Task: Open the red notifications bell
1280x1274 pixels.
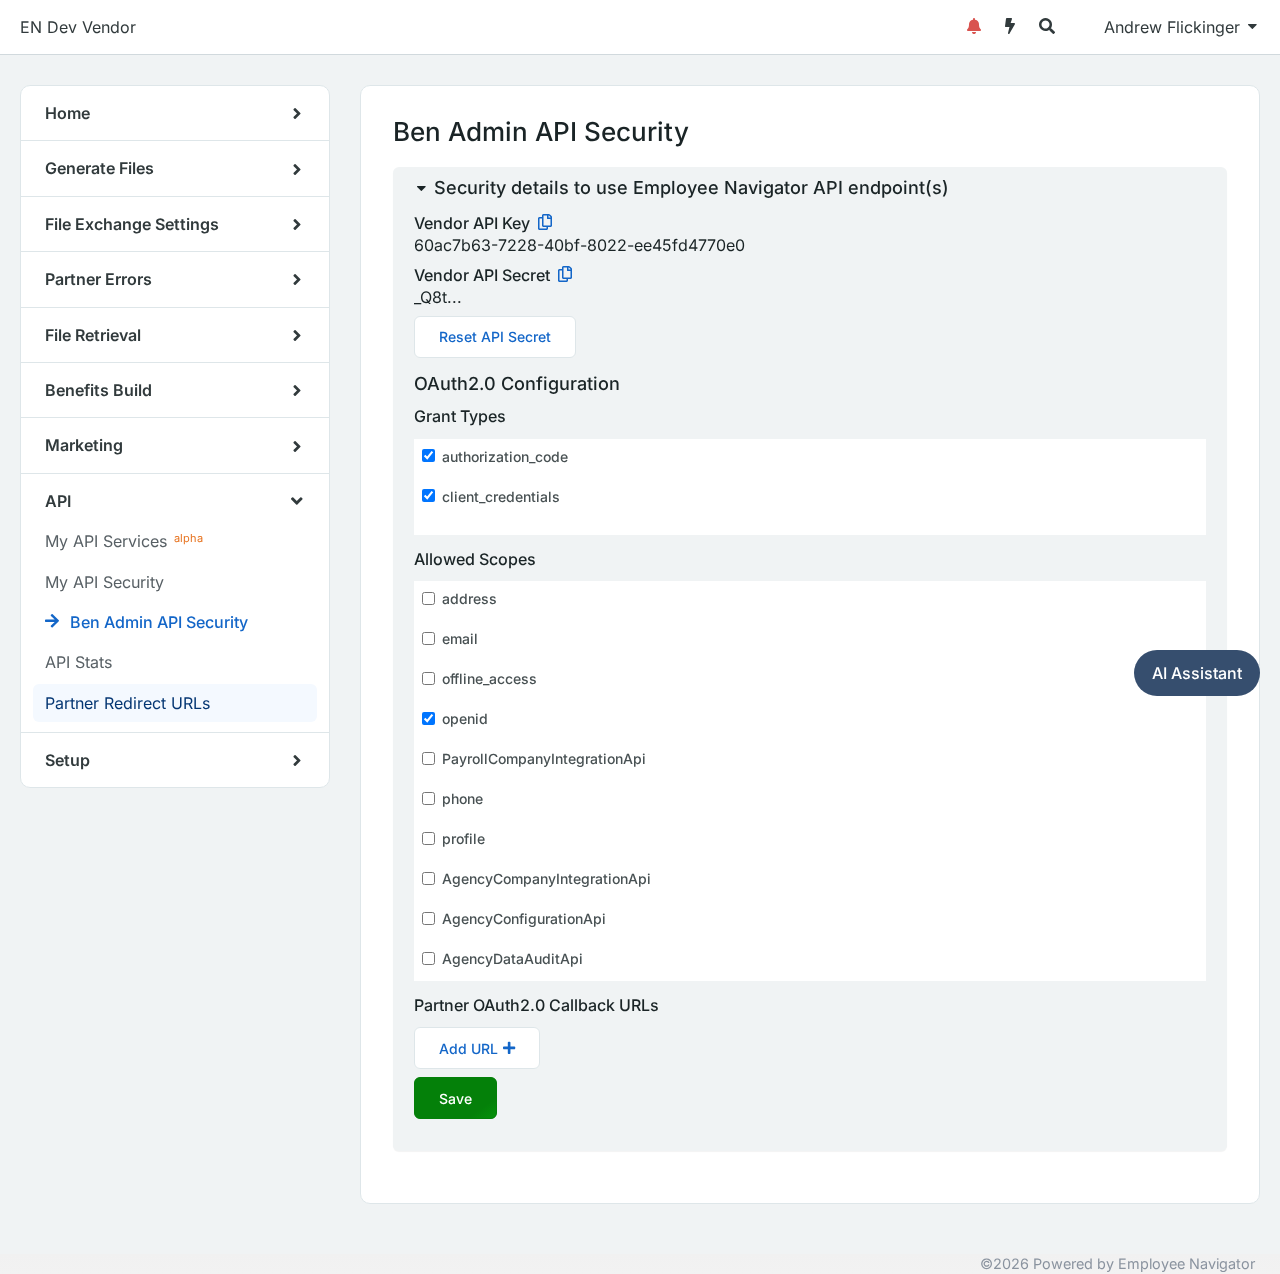Action: [974, 27]
